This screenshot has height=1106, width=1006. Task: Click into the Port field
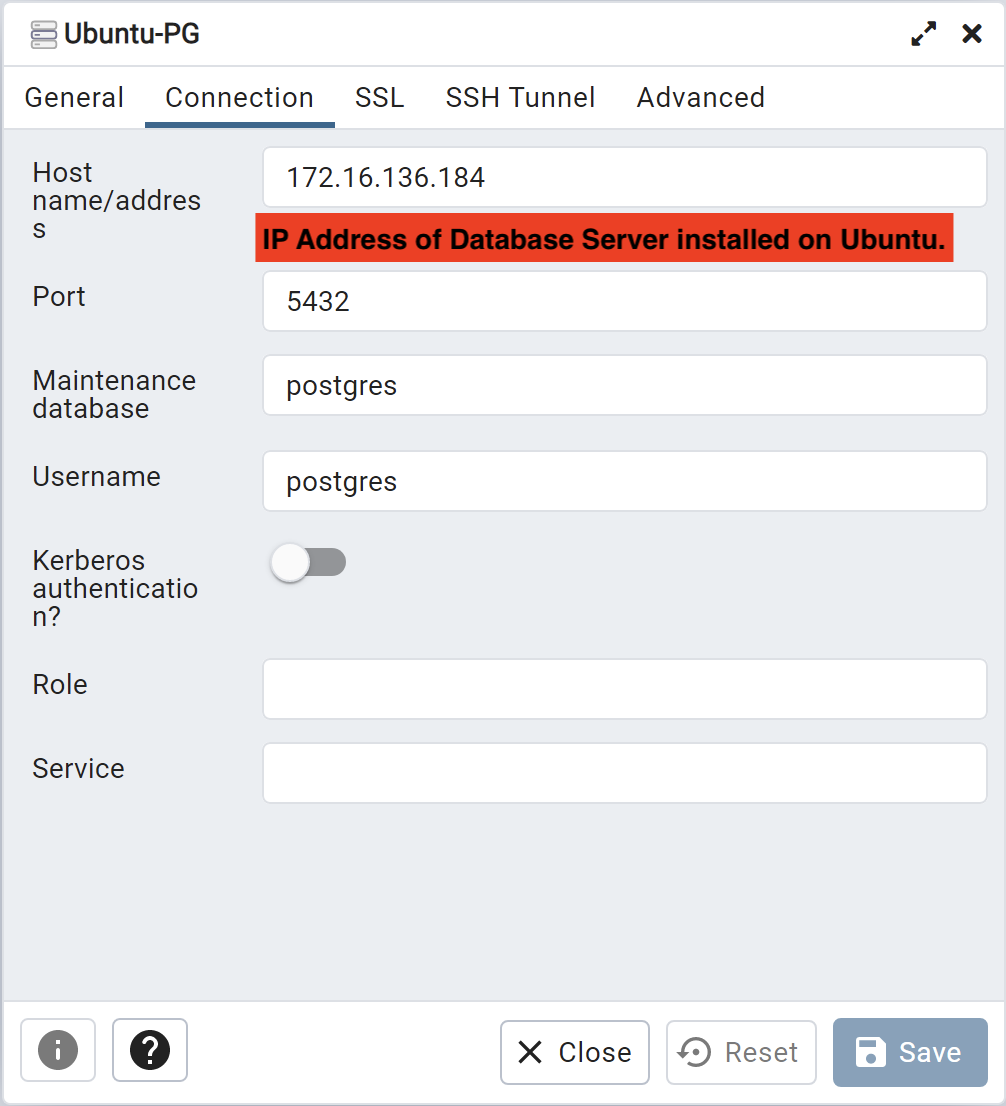(624, 301)
